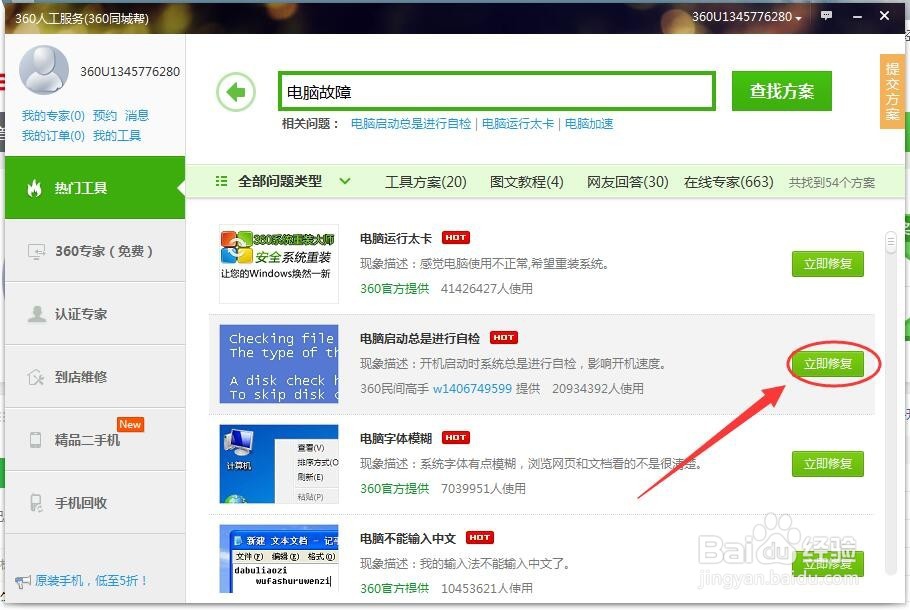Close the 360人工服务 window
This screenshot has width=910, height=610.
click(x=884, y=16)
